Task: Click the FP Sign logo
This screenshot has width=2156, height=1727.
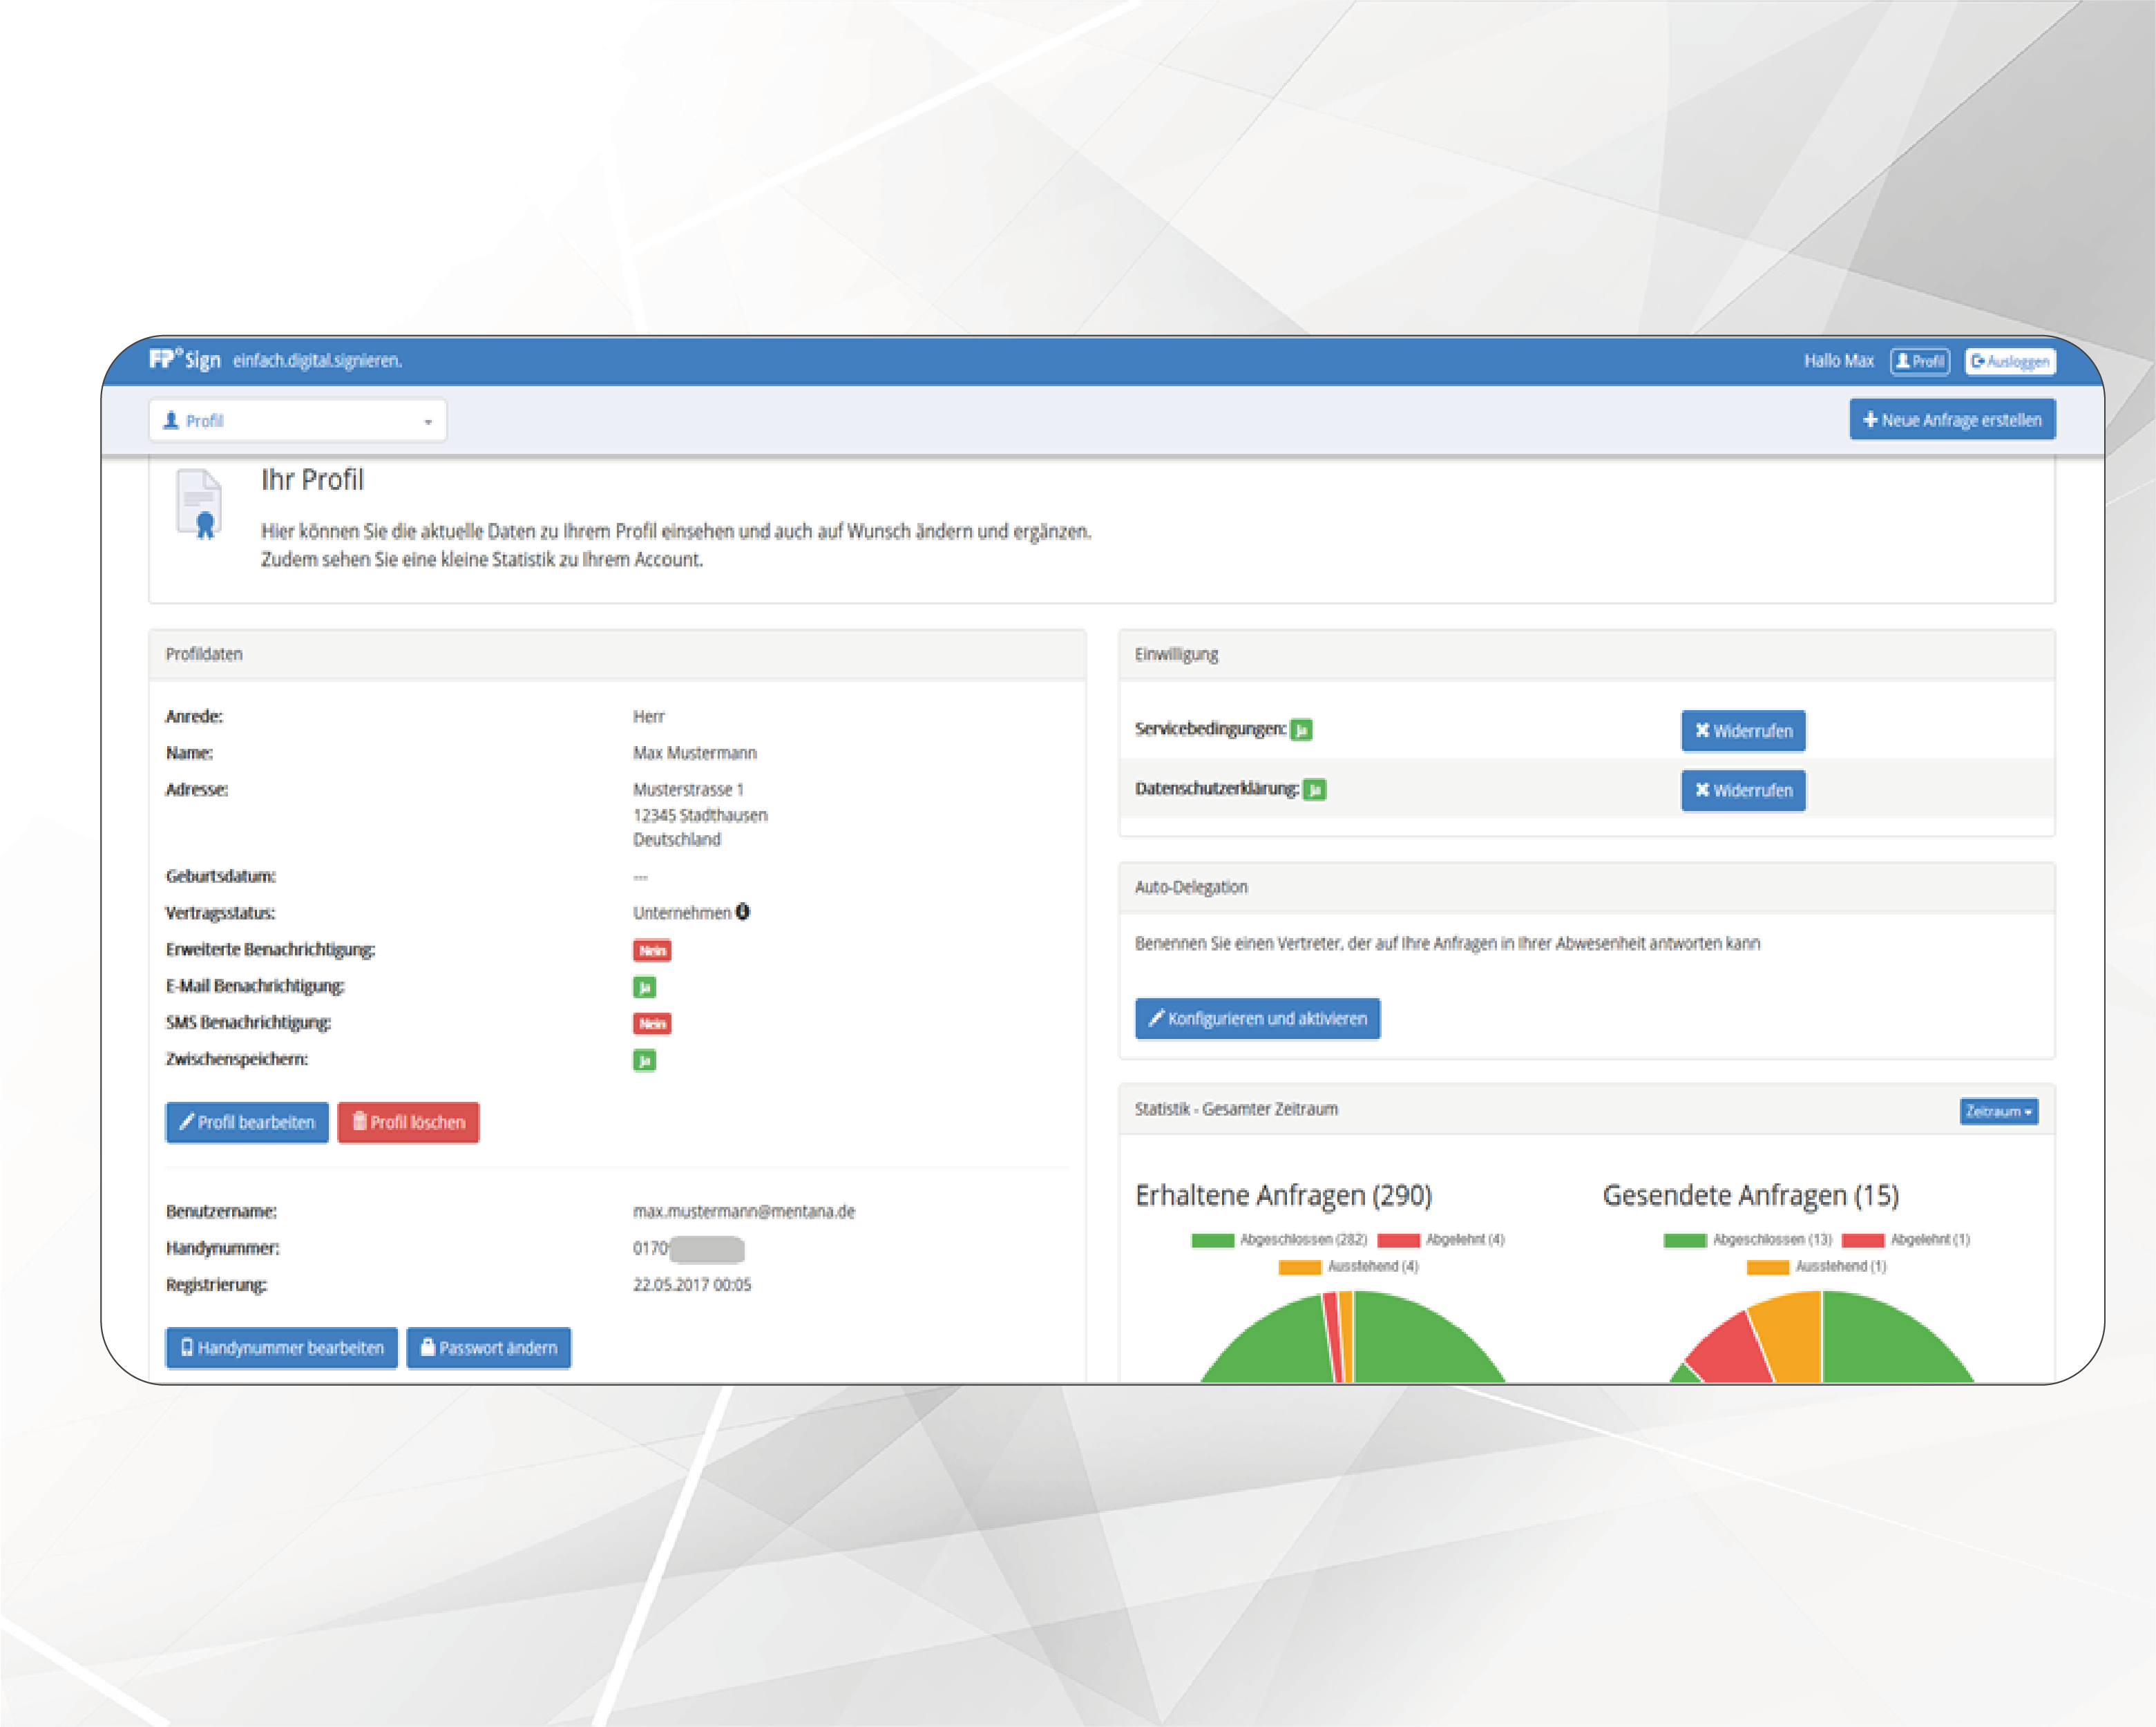Action: 185,360
